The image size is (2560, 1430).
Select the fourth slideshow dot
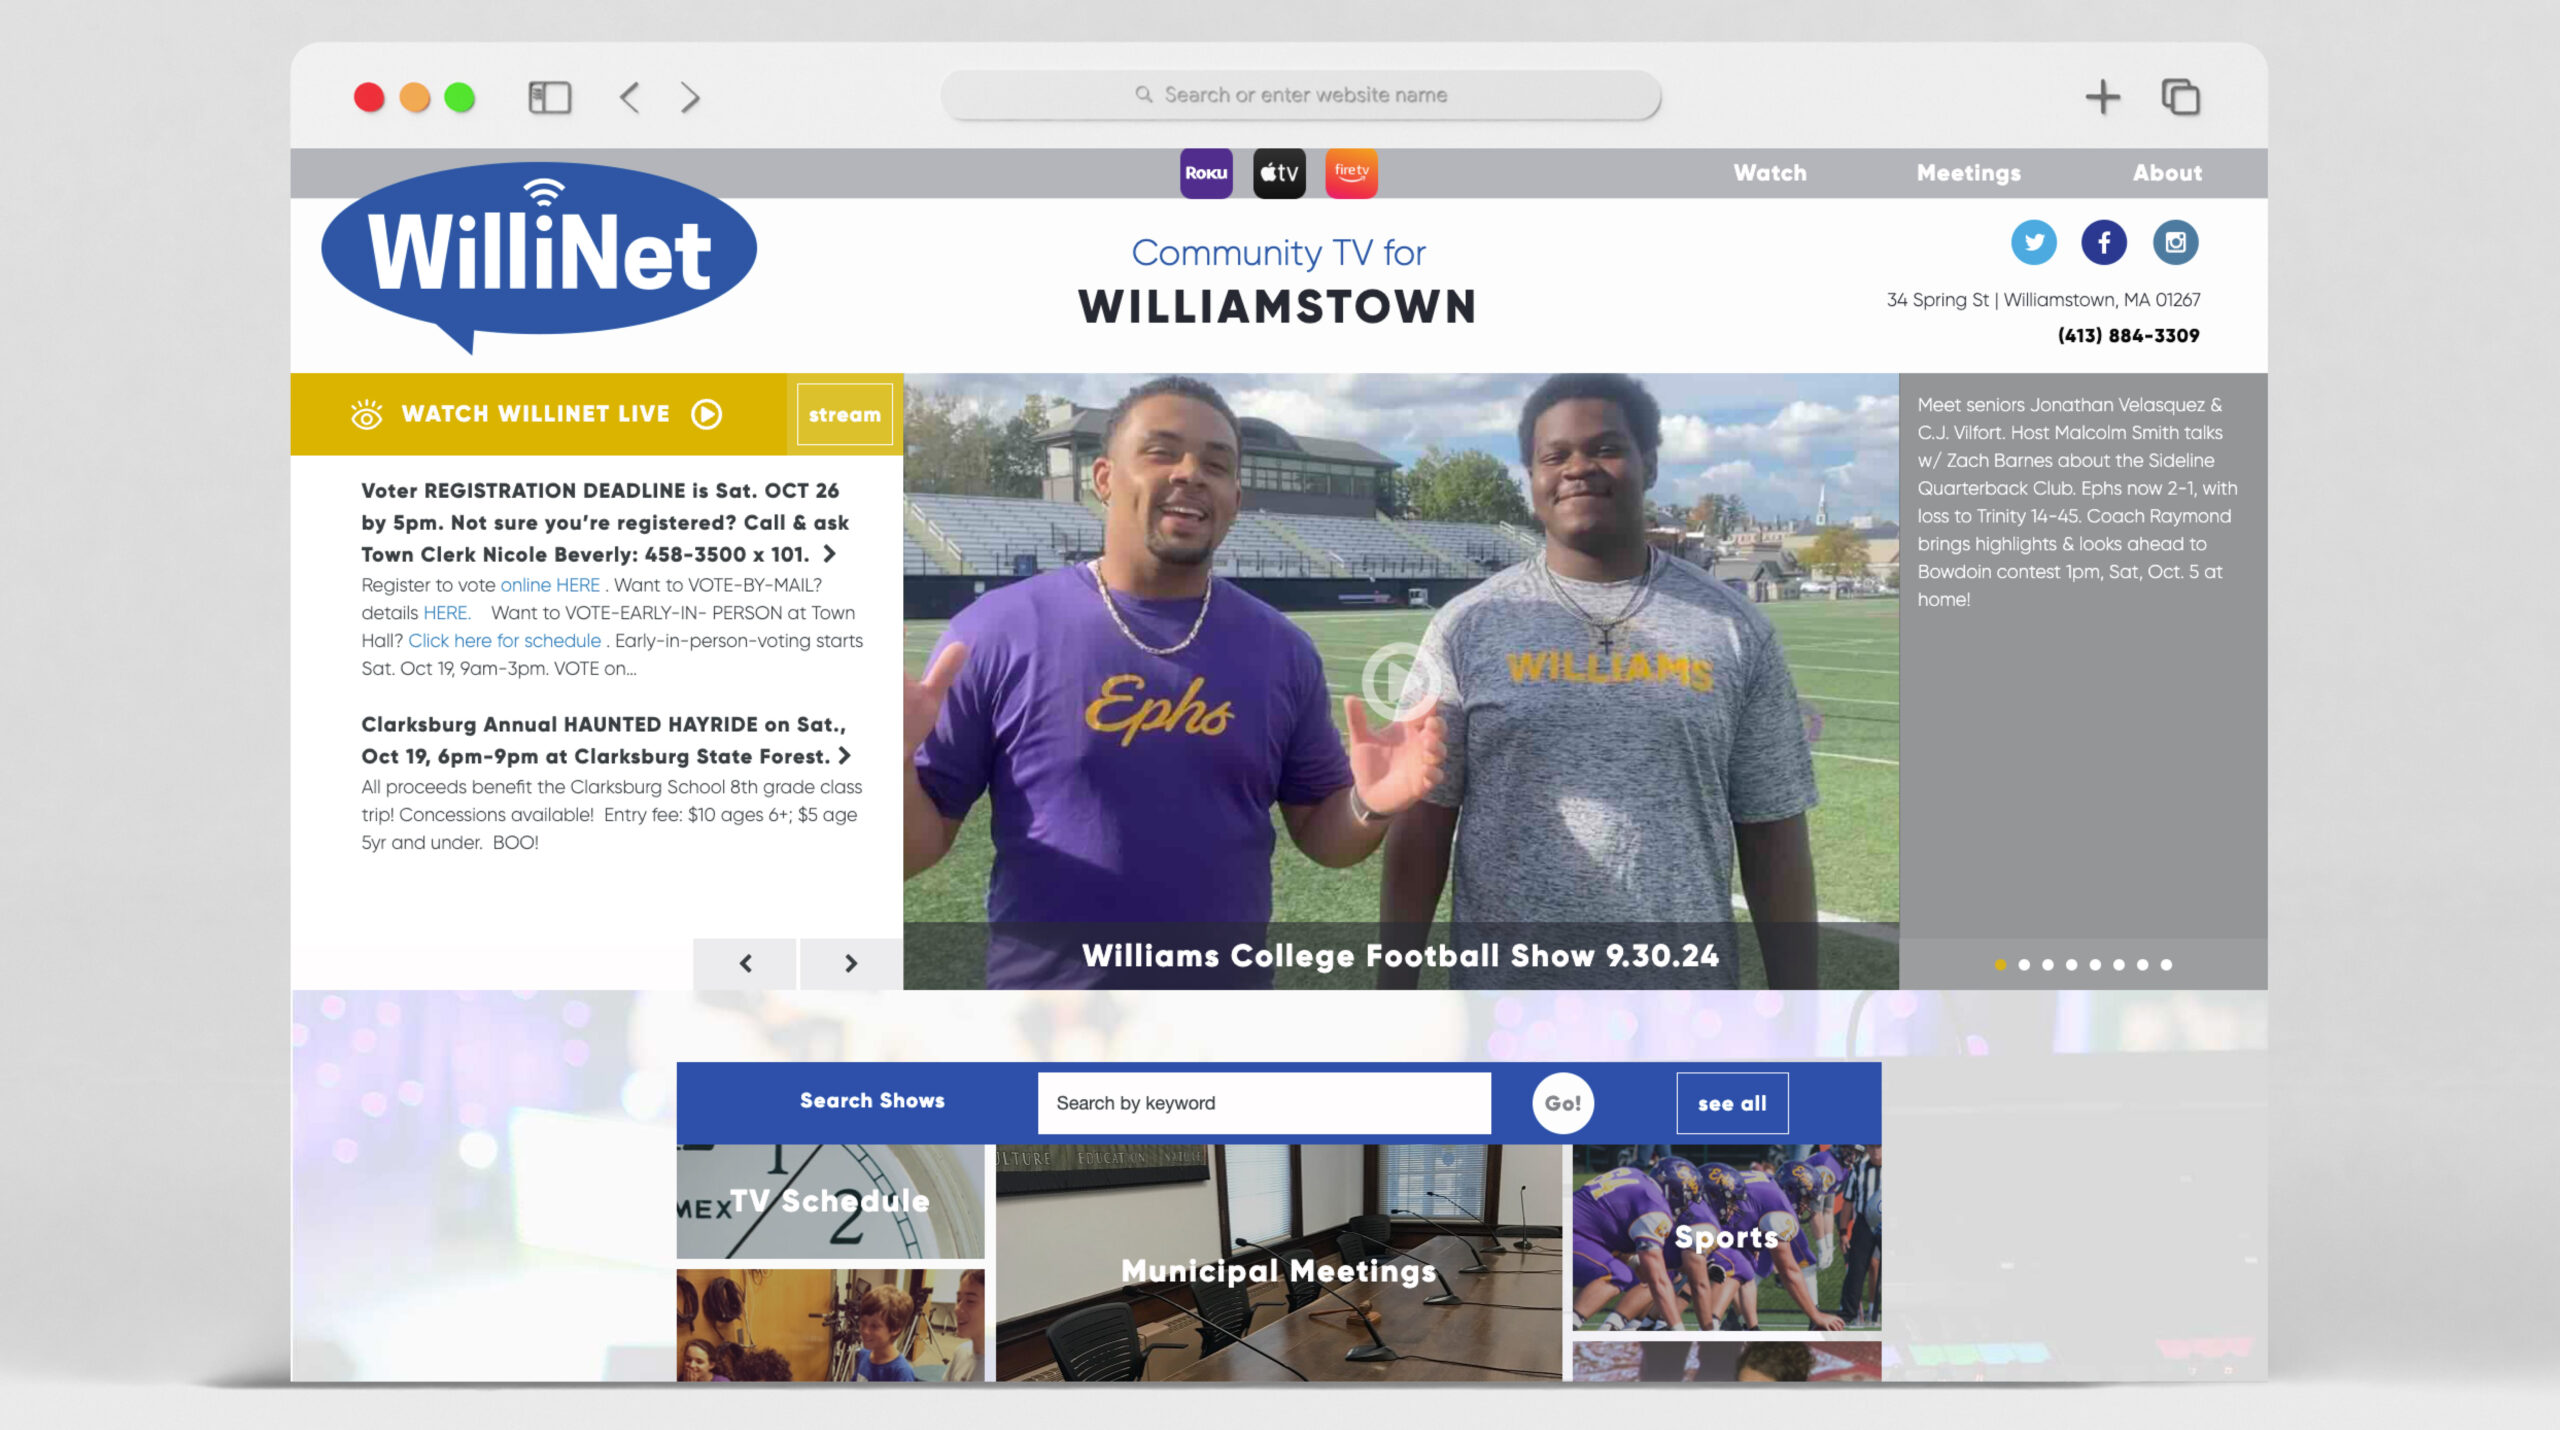2071,965
